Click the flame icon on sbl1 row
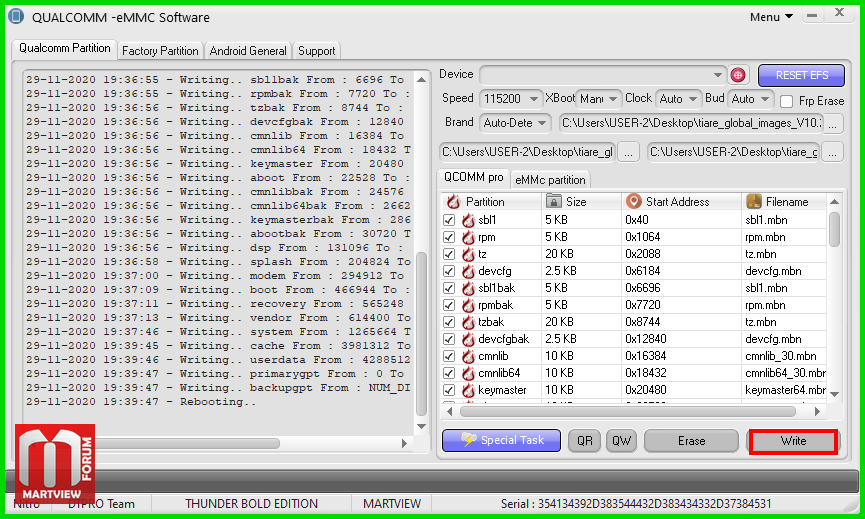Image resolution: width=865 pixels, height=519 pixels. (x=468, y=220)
